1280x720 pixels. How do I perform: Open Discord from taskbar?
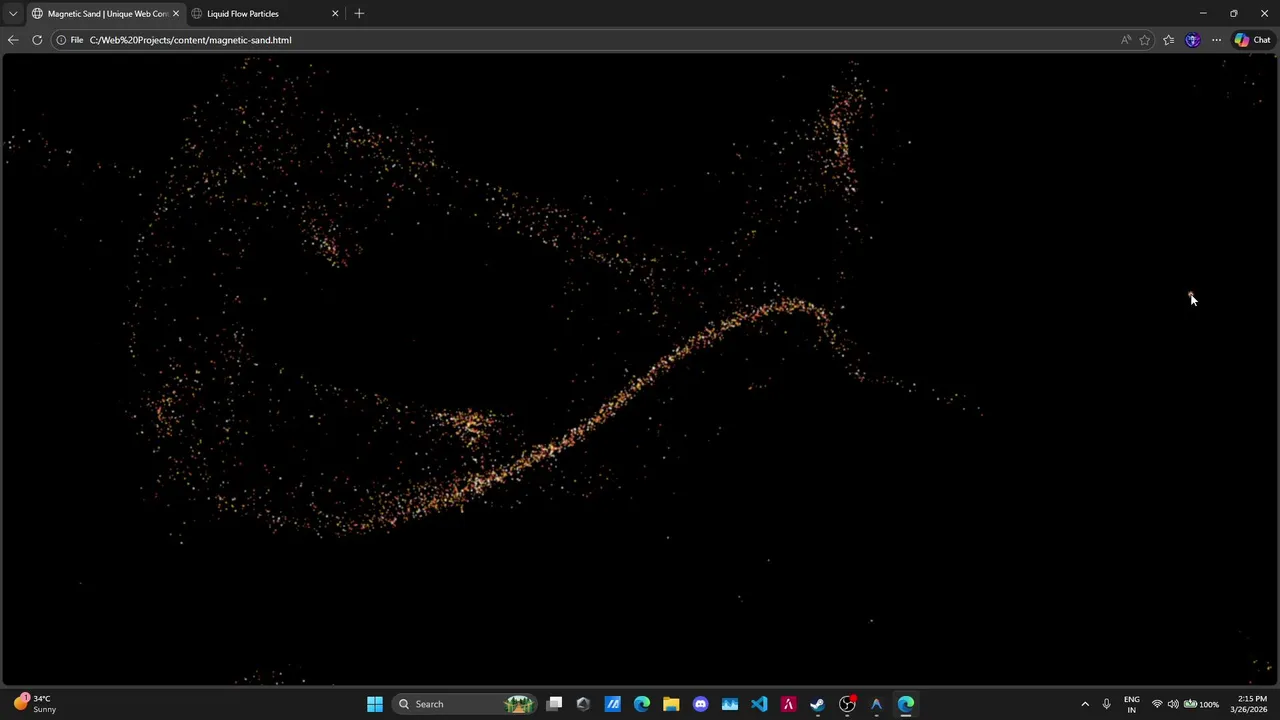pos(700,704)
